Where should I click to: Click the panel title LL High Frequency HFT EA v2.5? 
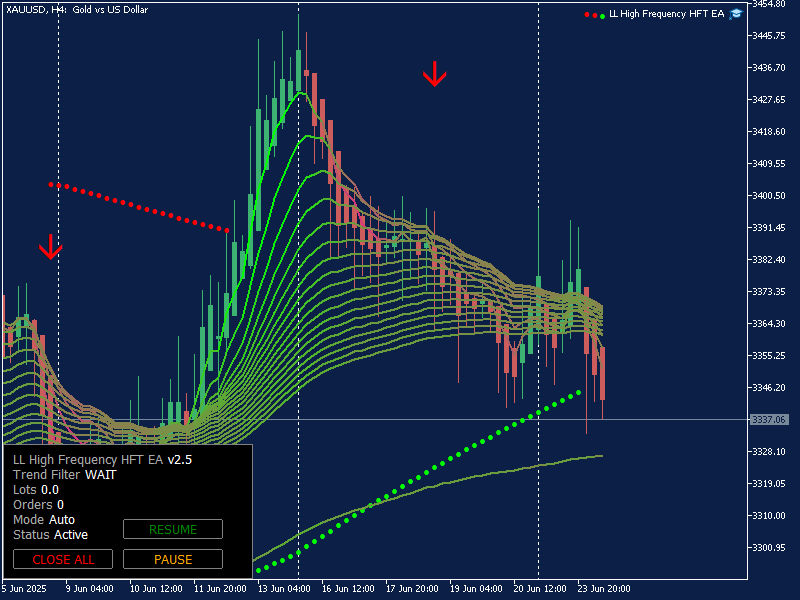[x=103, y=460]
